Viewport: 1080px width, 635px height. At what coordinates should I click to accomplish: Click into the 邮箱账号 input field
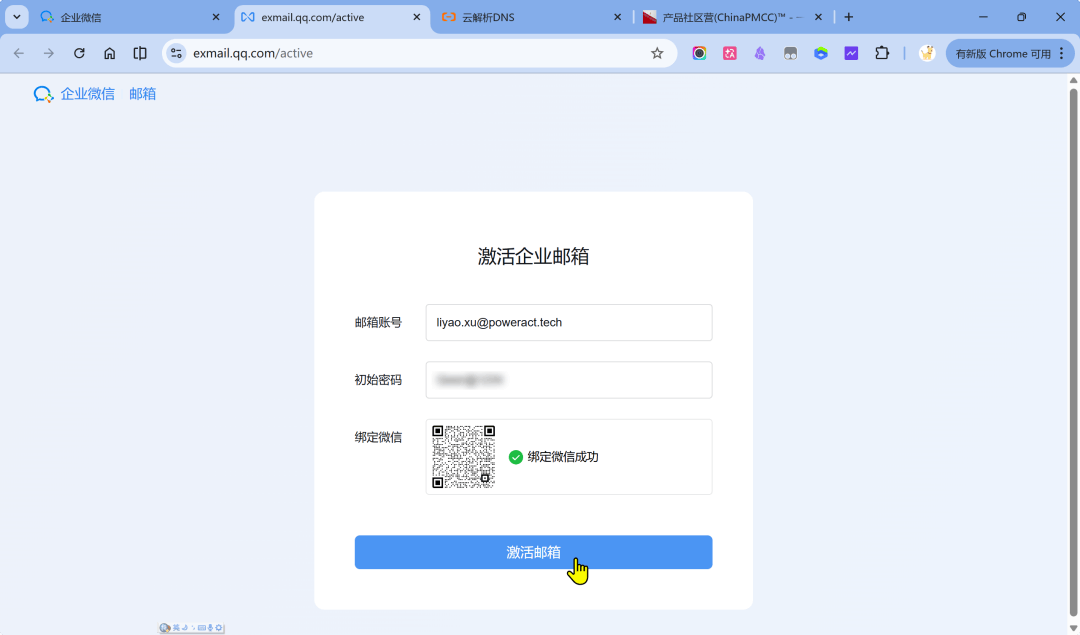click(568, 322)
